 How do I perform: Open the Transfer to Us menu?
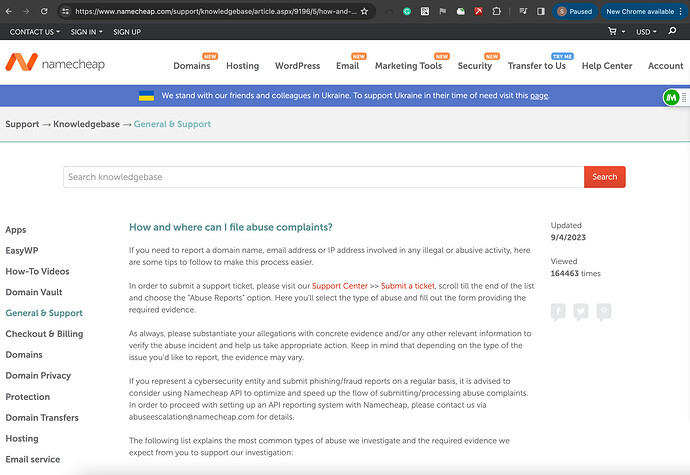(x=537, y=66)
